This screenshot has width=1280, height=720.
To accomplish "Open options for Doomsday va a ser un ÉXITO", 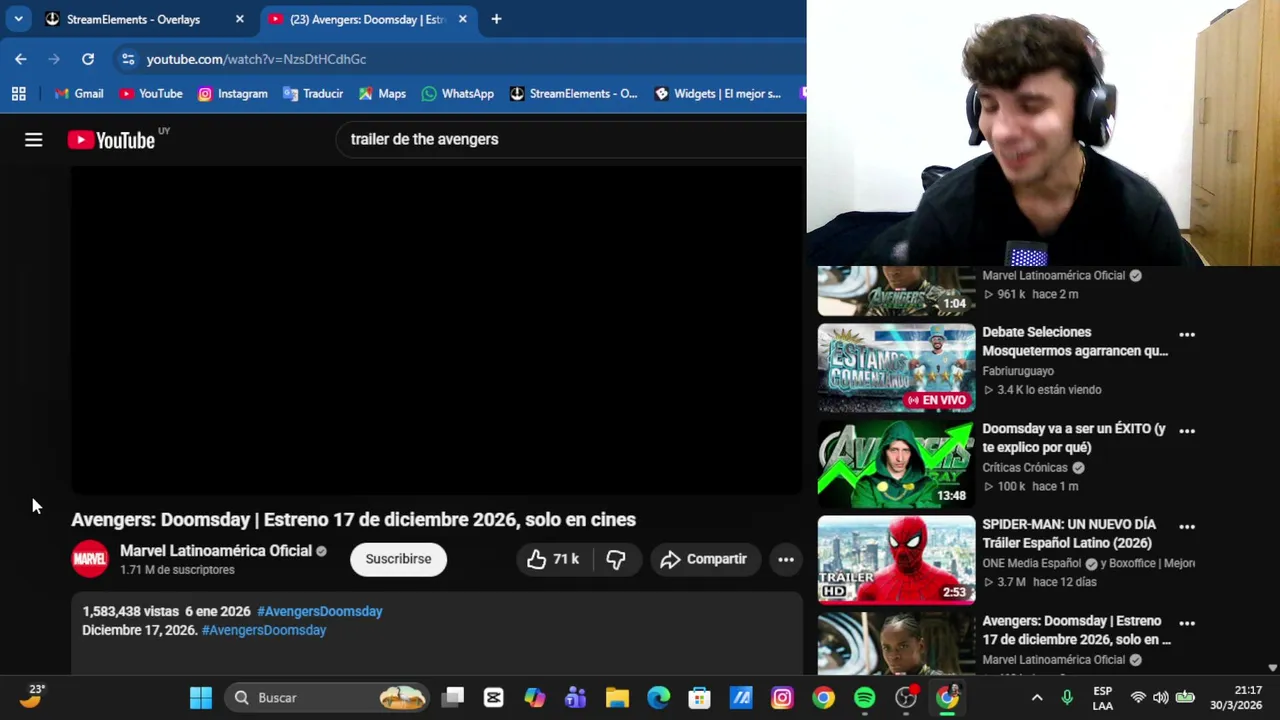I will click(1187, 430).
